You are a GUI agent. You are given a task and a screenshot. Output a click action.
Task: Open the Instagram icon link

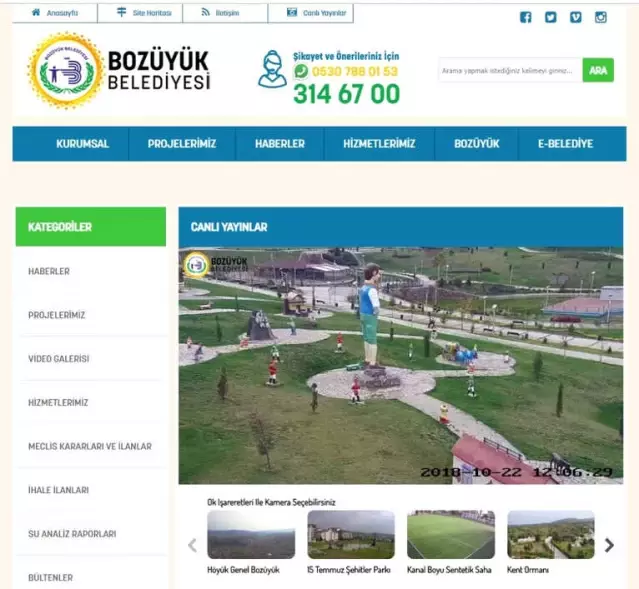point(601,17)
